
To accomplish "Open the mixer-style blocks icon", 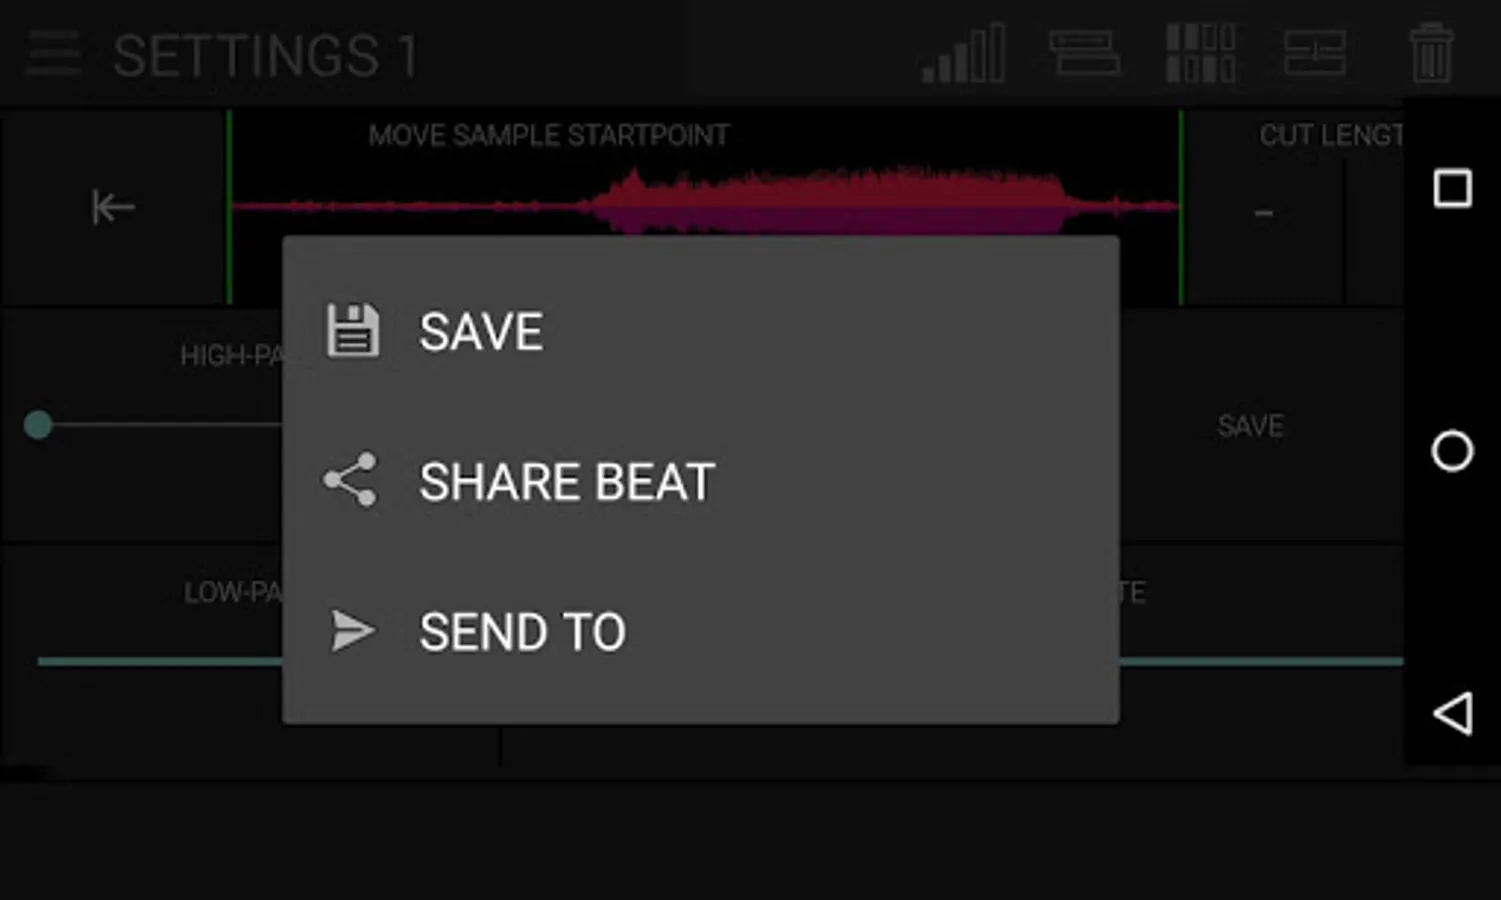I will (x=1315, y=53).
